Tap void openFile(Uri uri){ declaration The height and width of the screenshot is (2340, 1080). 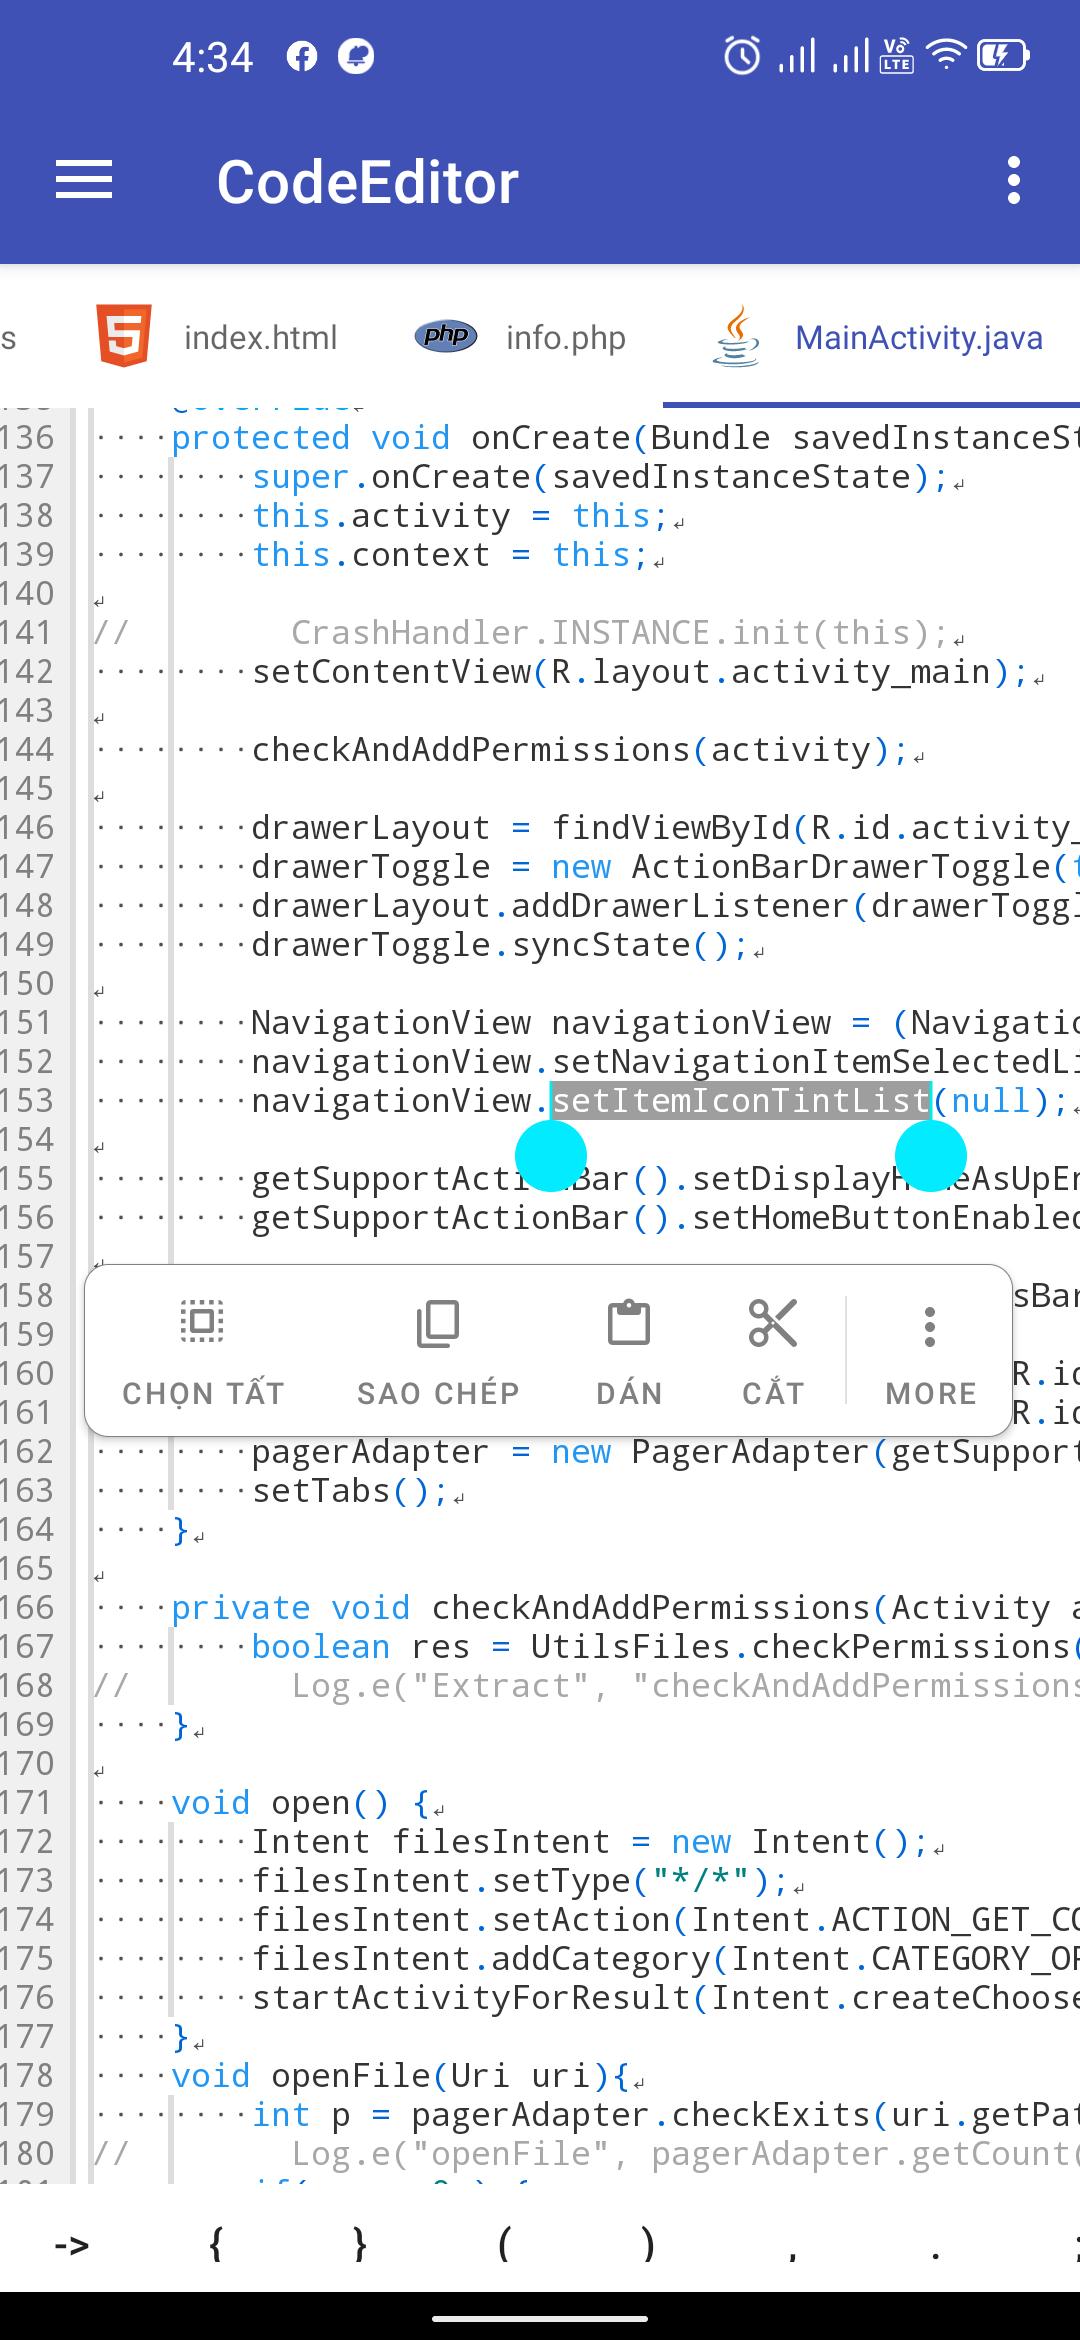point(400,2075)
